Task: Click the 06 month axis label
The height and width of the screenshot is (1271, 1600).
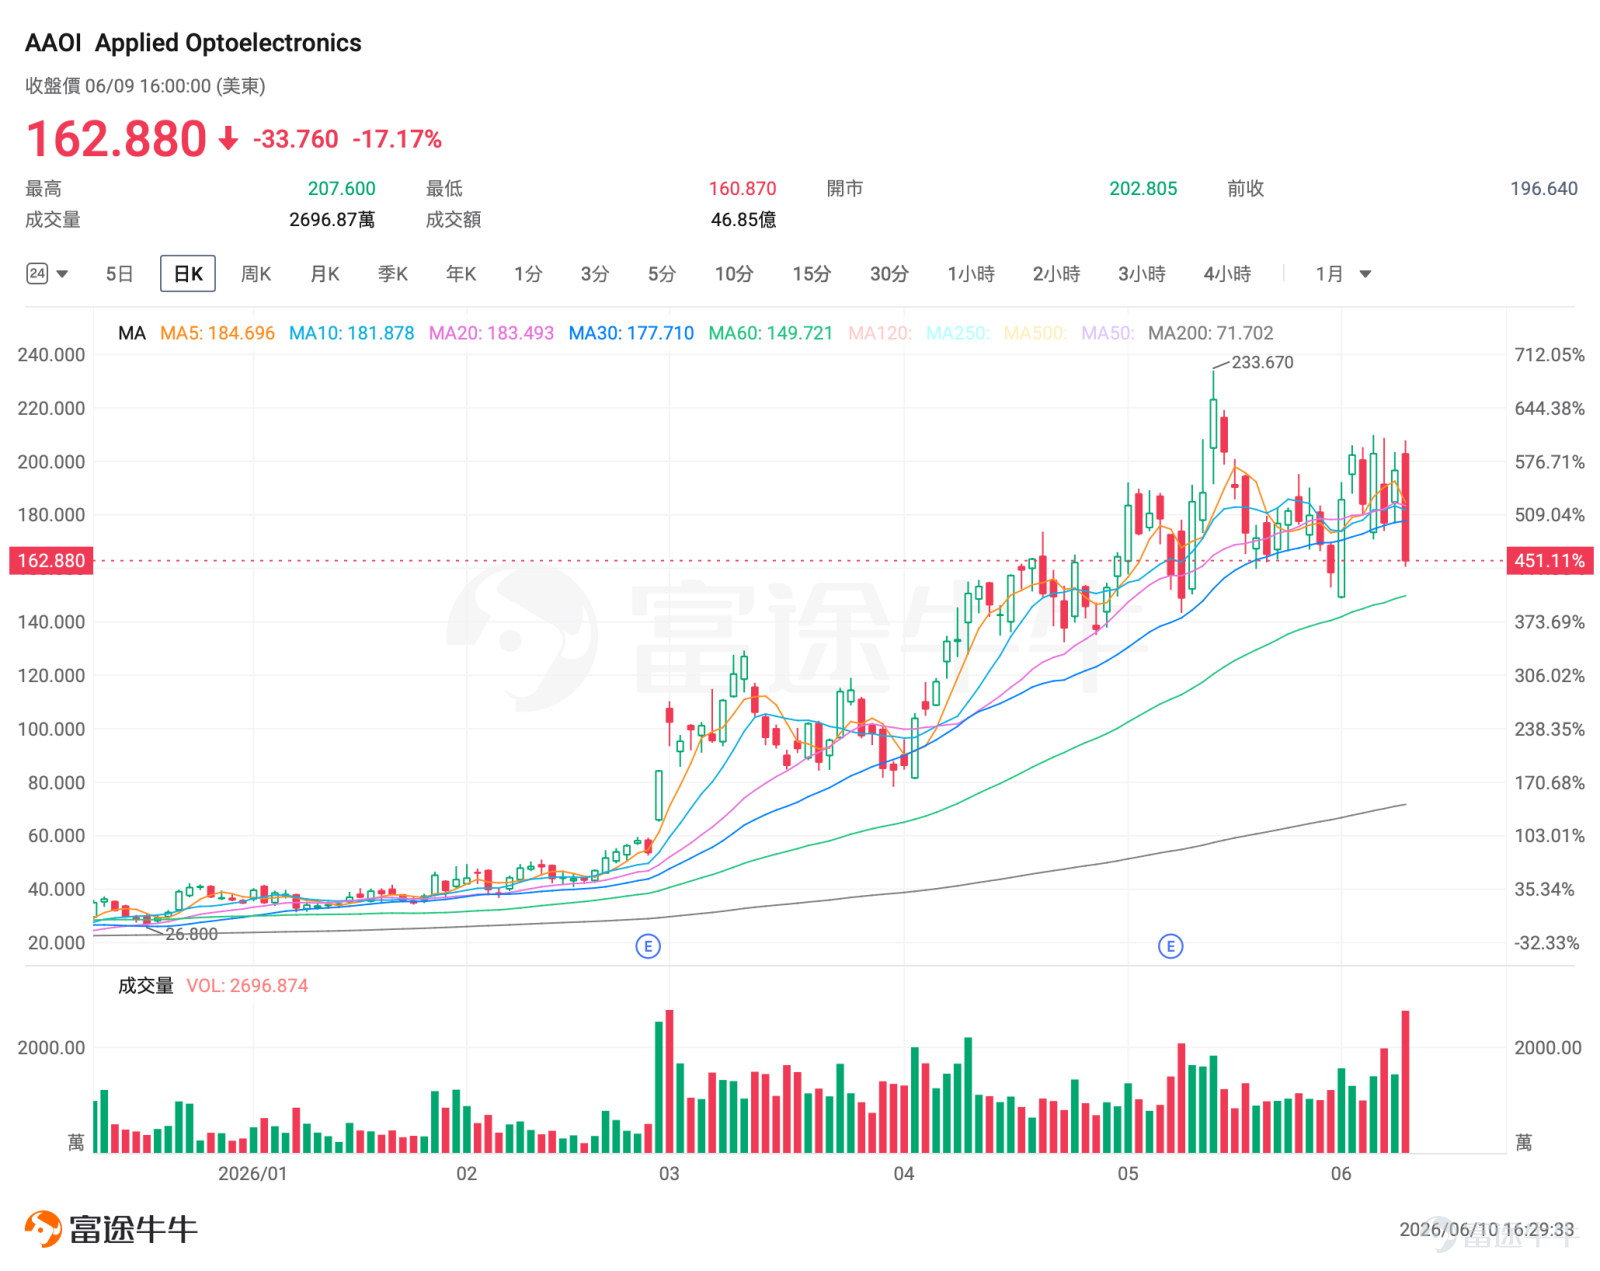Action: pos(1341,1174)
